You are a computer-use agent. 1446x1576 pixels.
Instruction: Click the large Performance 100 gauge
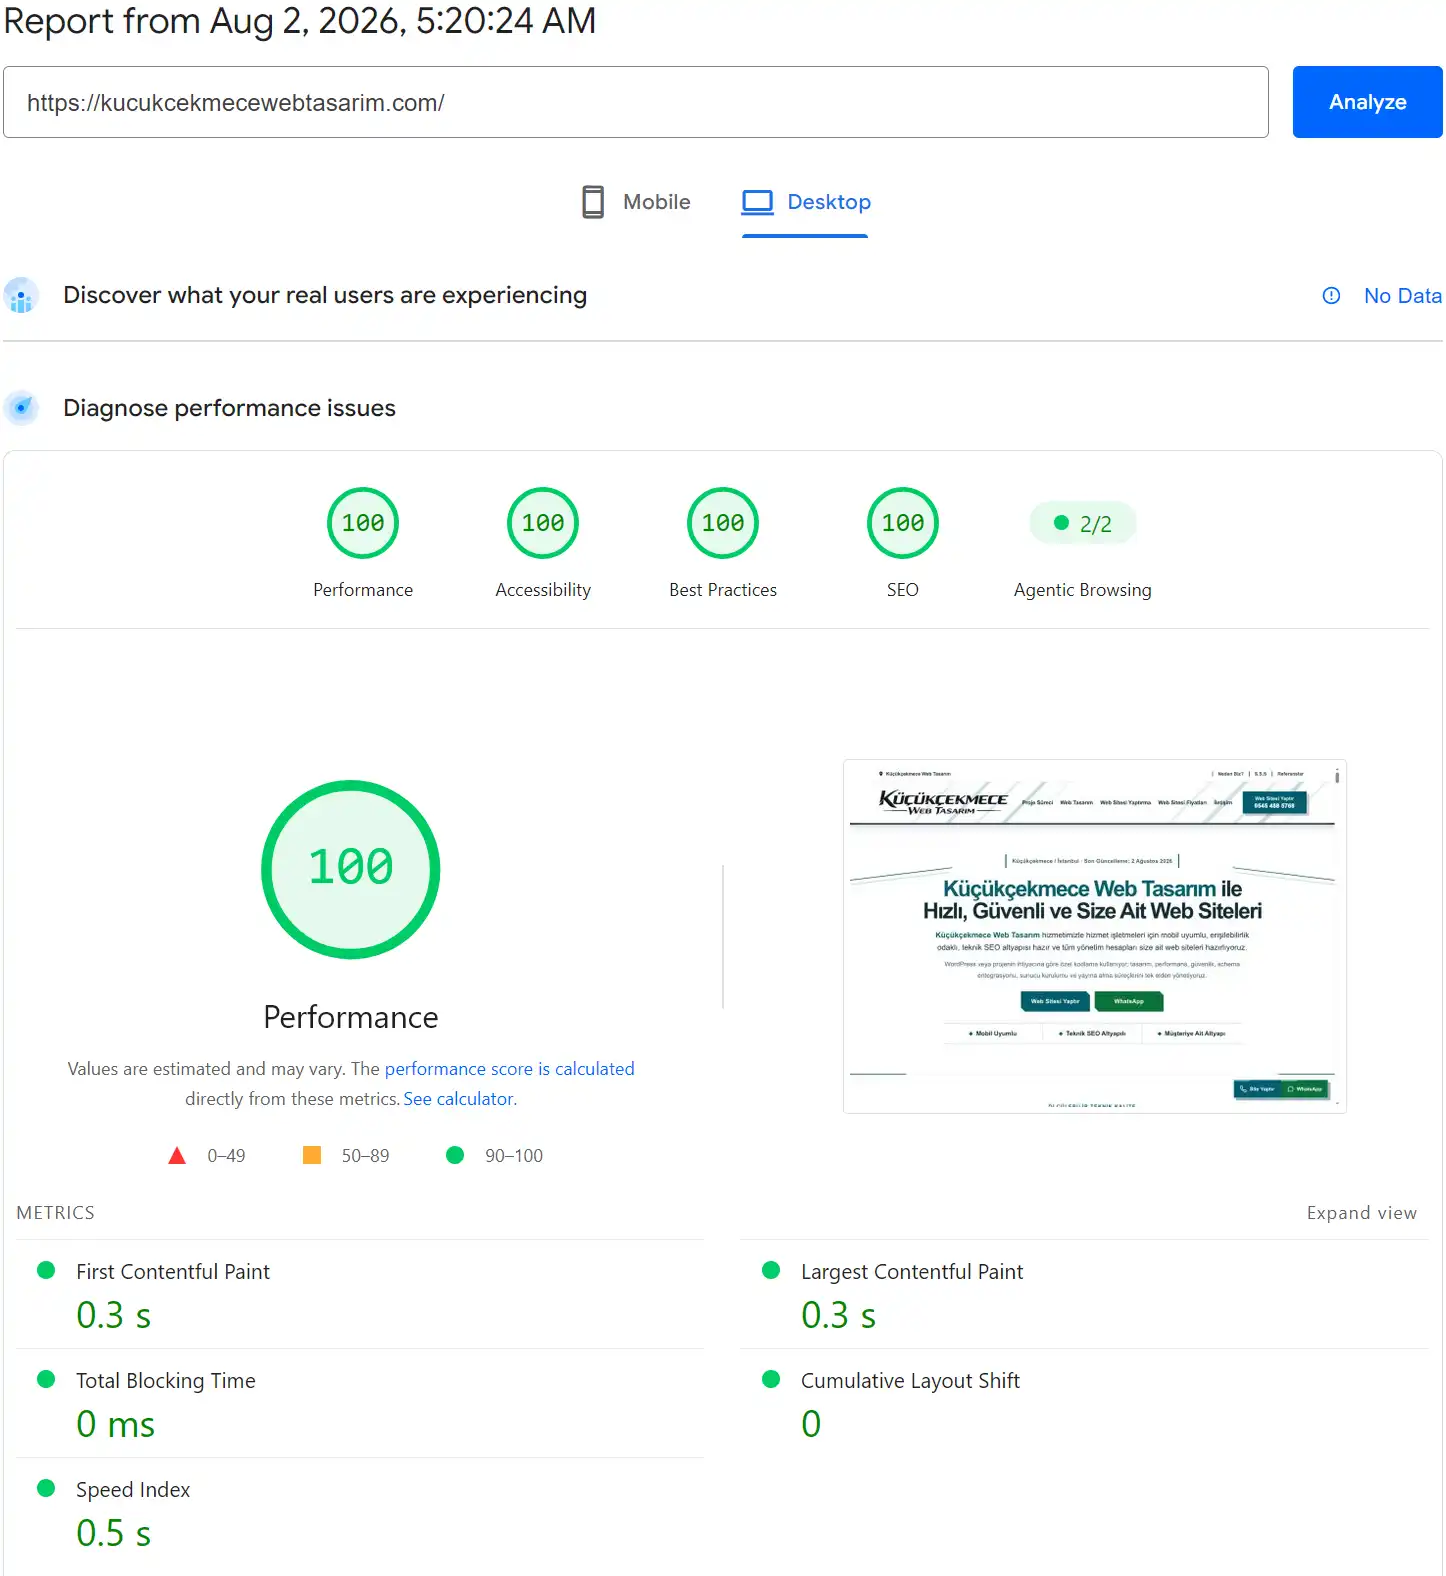click(x=351, y=869)
